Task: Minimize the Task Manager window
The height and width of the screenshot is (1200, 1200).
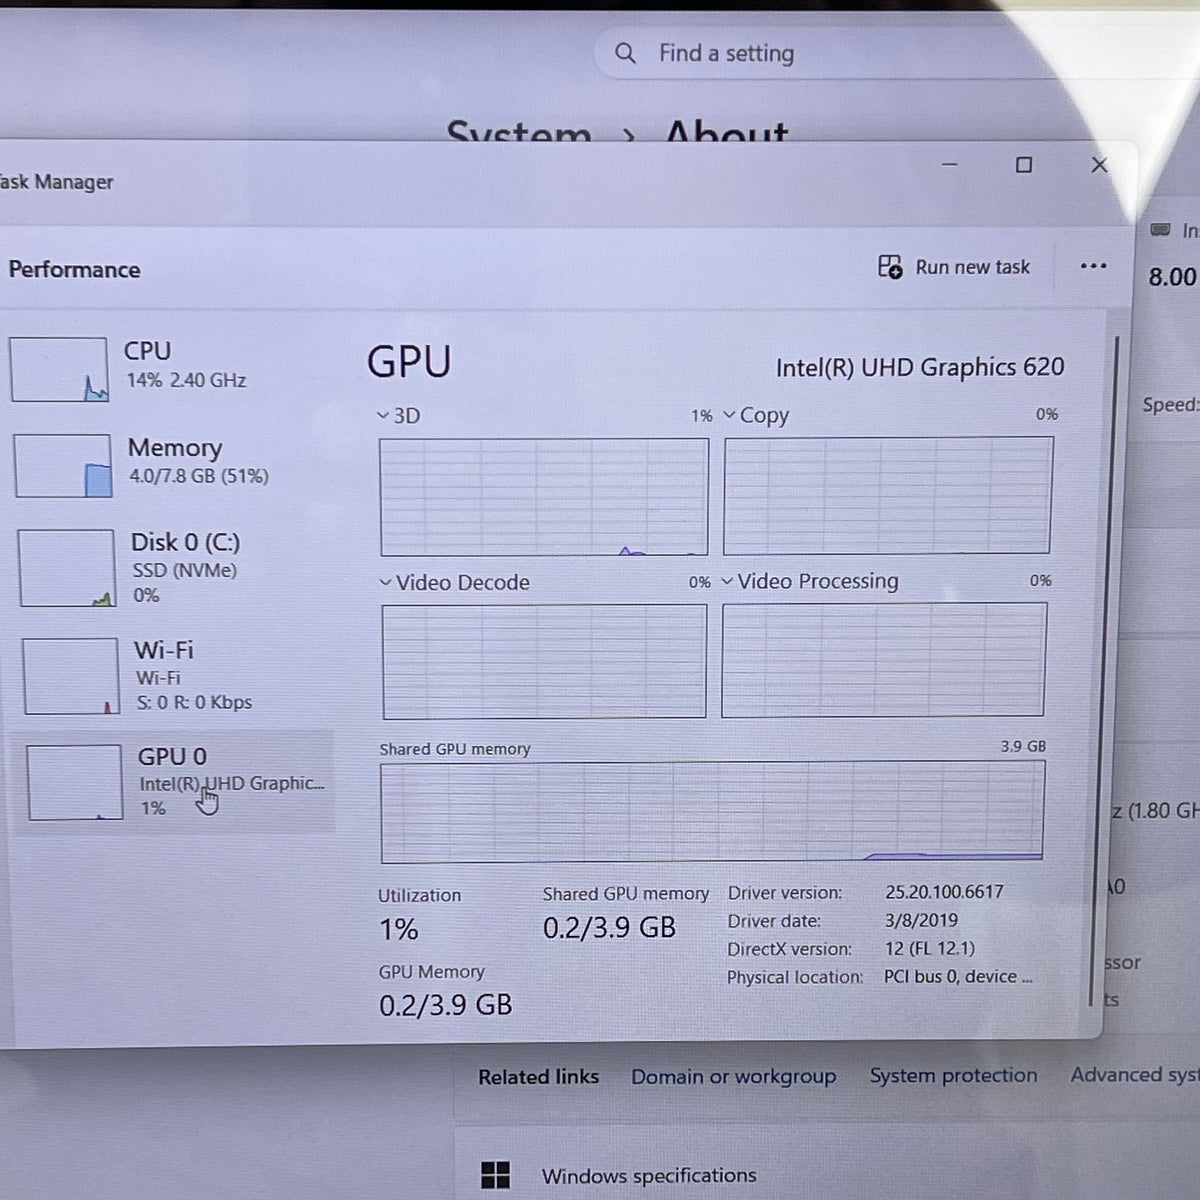Action: point(949,164)
